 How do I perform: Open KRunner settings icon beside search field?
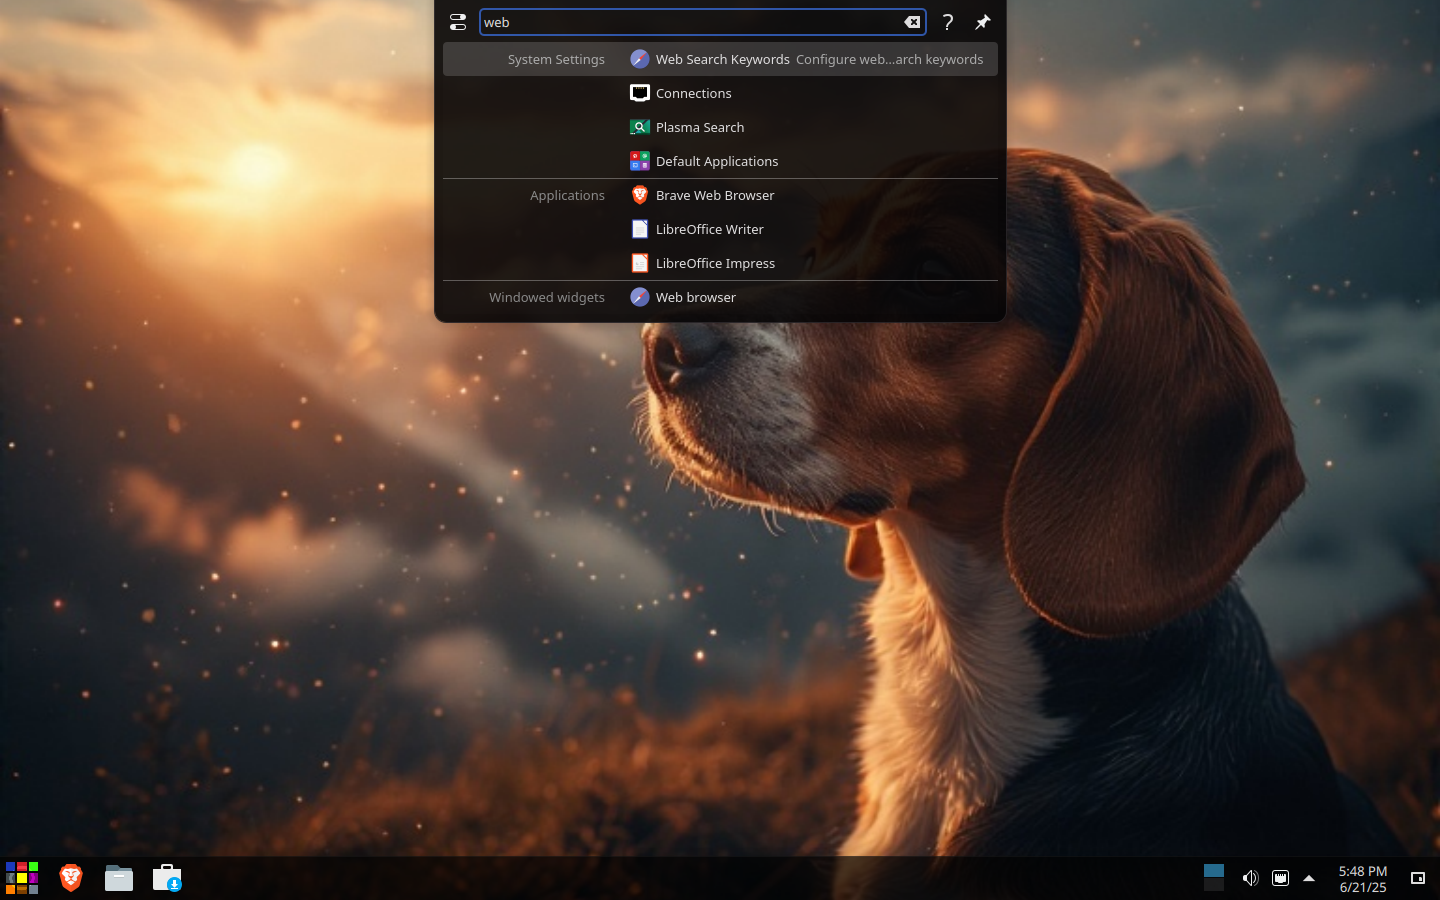[458, 22]
